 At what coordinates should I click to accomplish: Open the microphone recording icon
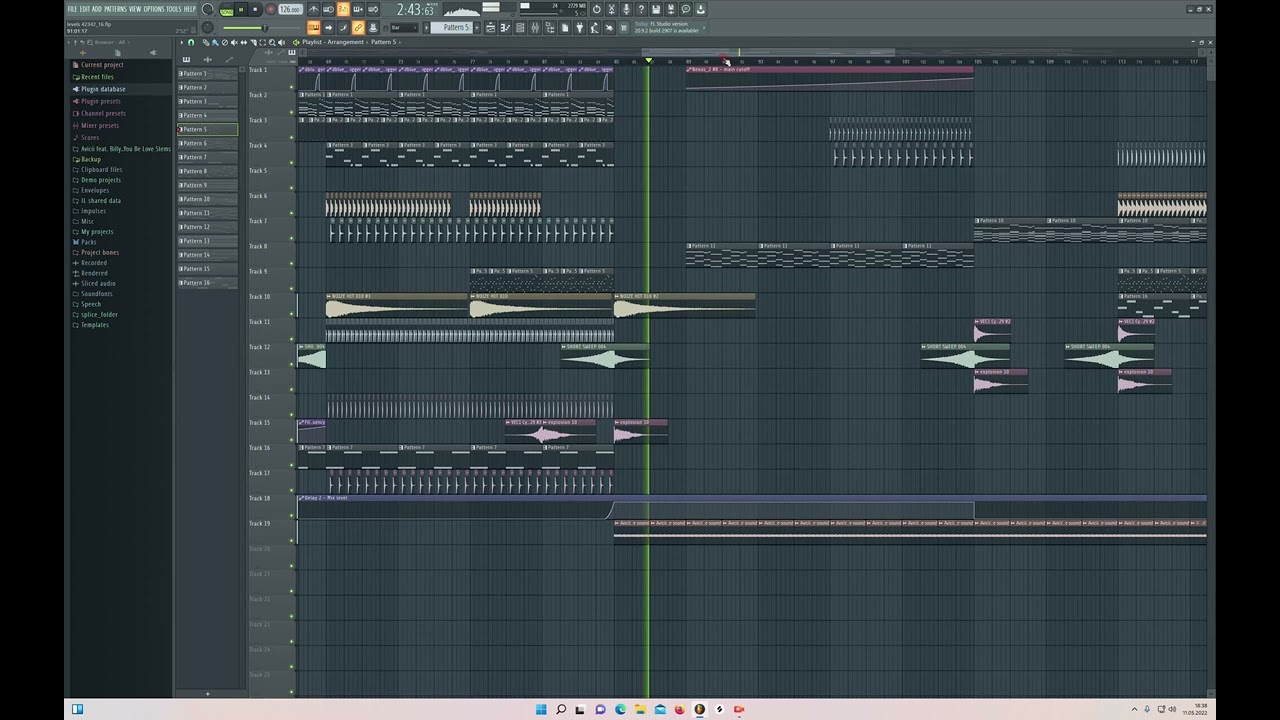626,9
